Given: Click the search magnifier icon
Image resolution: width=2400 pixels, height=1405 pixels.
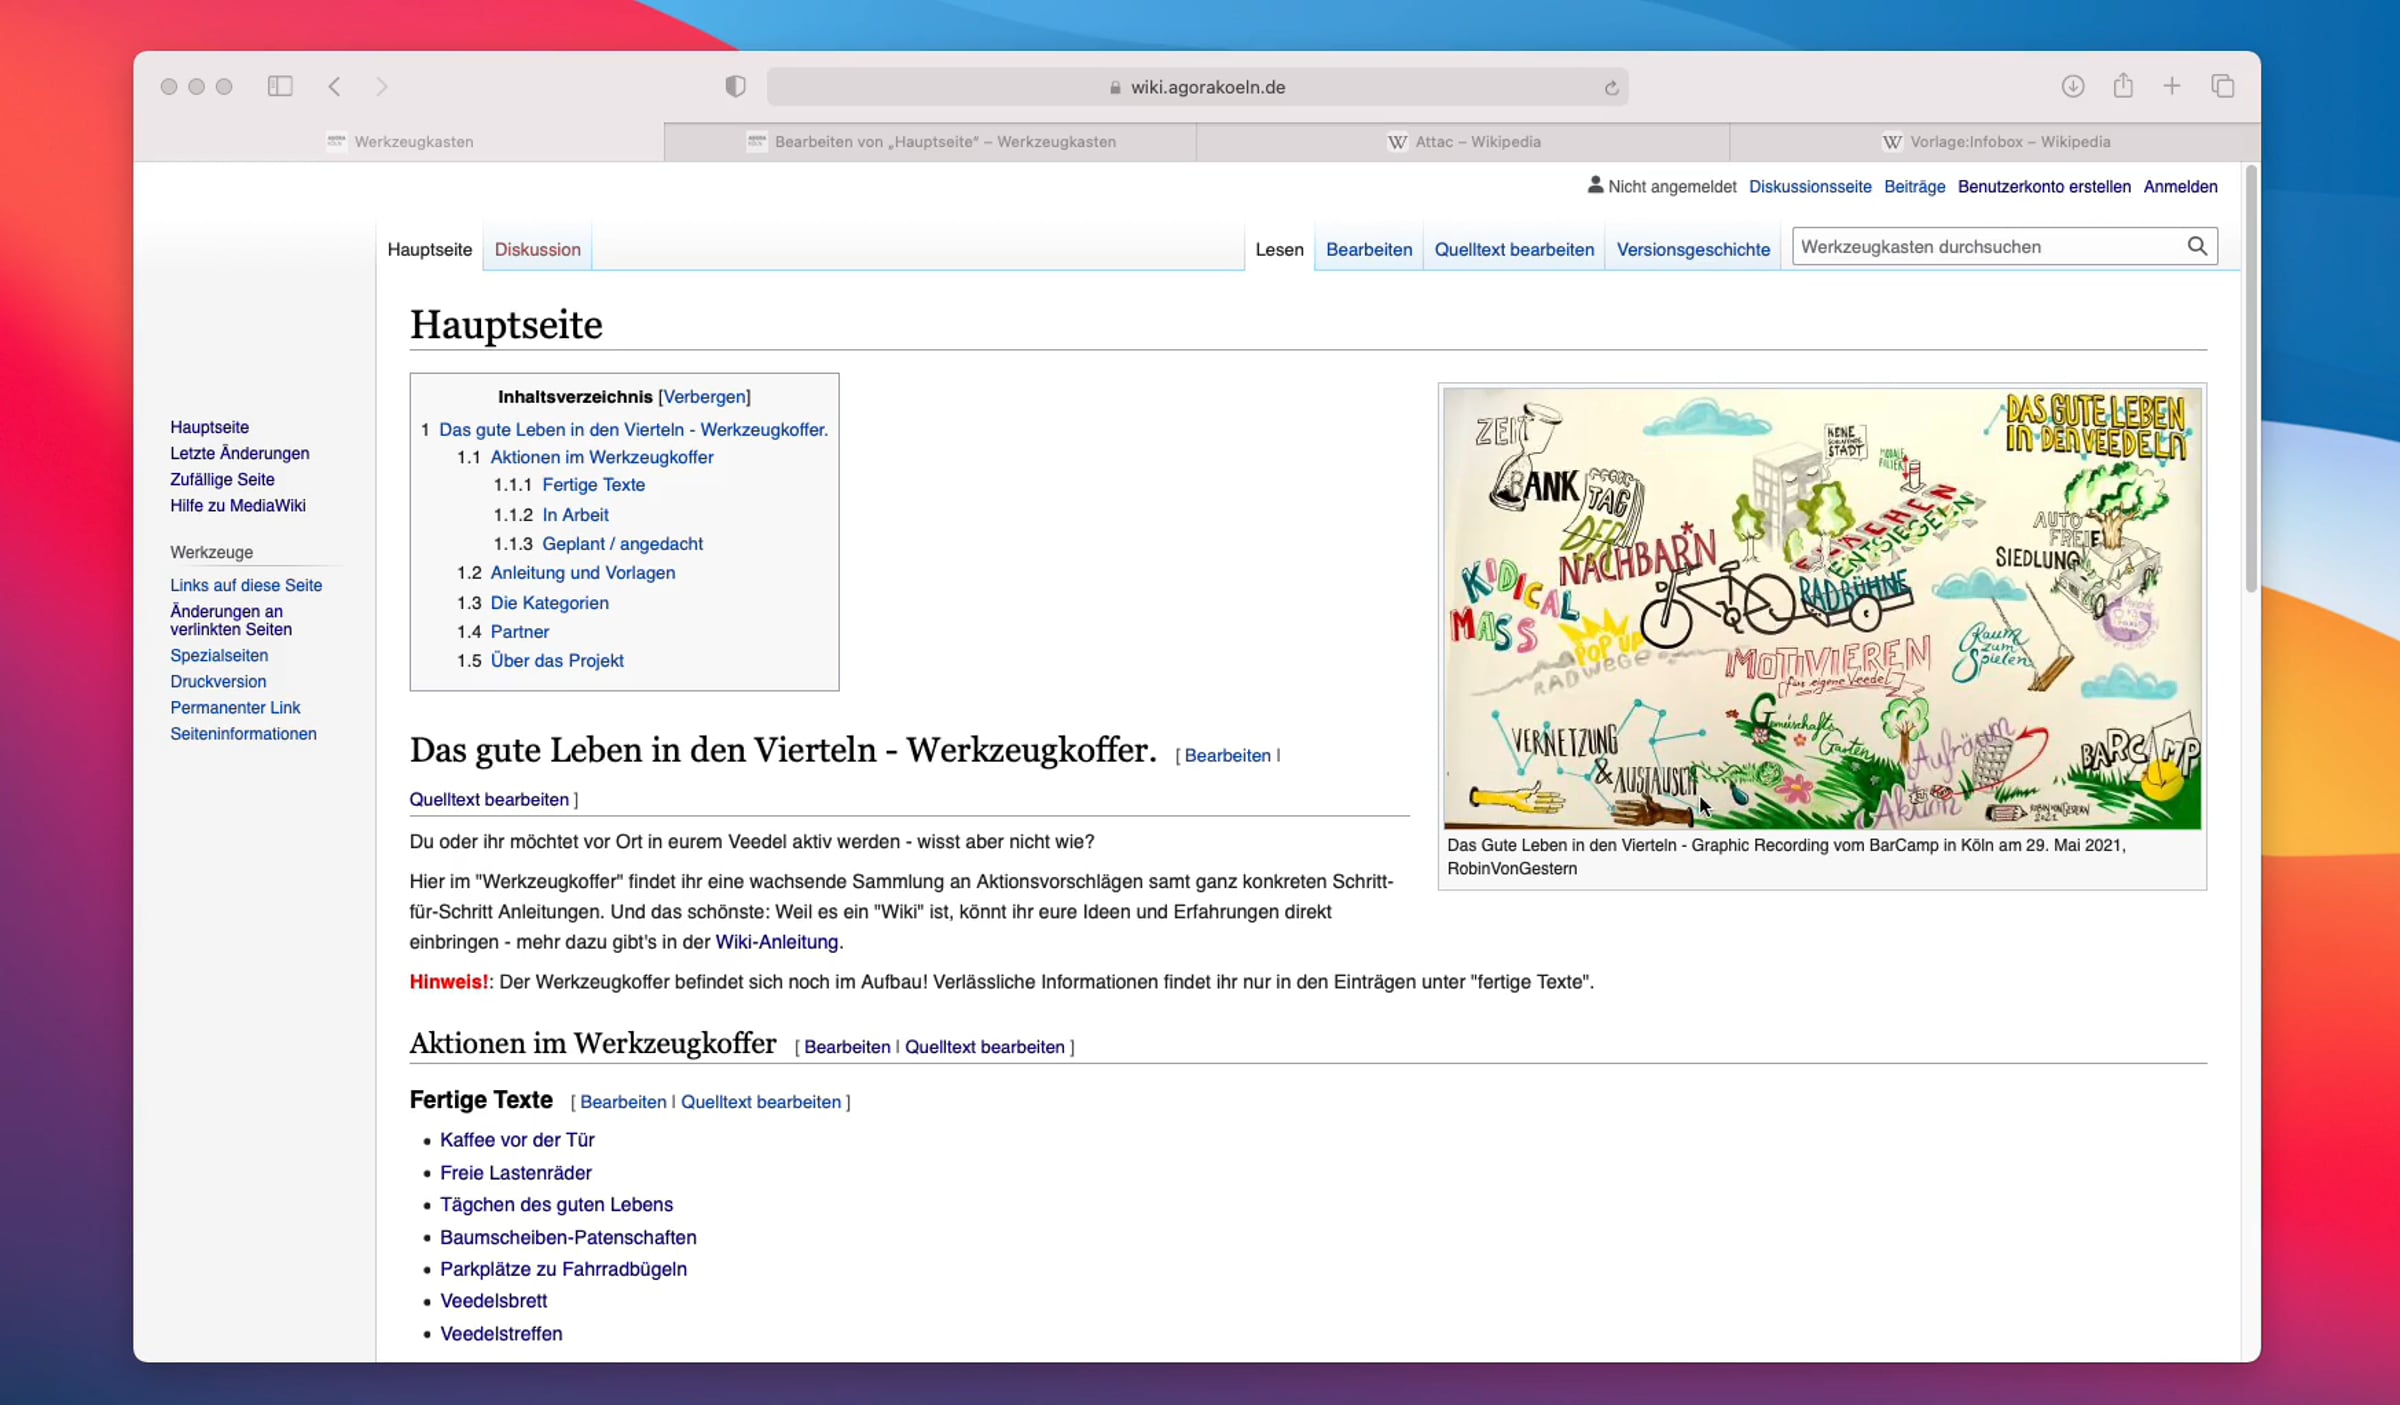Looking at the screenshot, I should click(x=2197, y=246).
